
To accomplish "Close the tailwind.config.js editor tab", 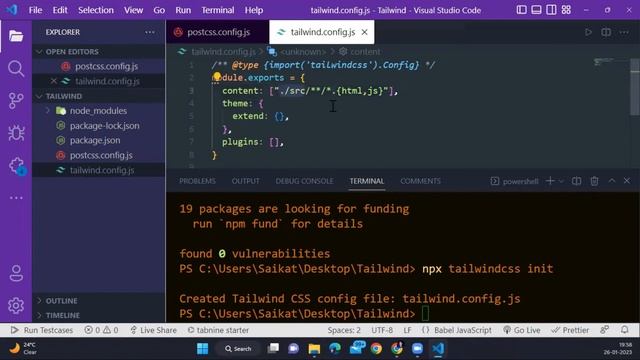I will (364, 32).
